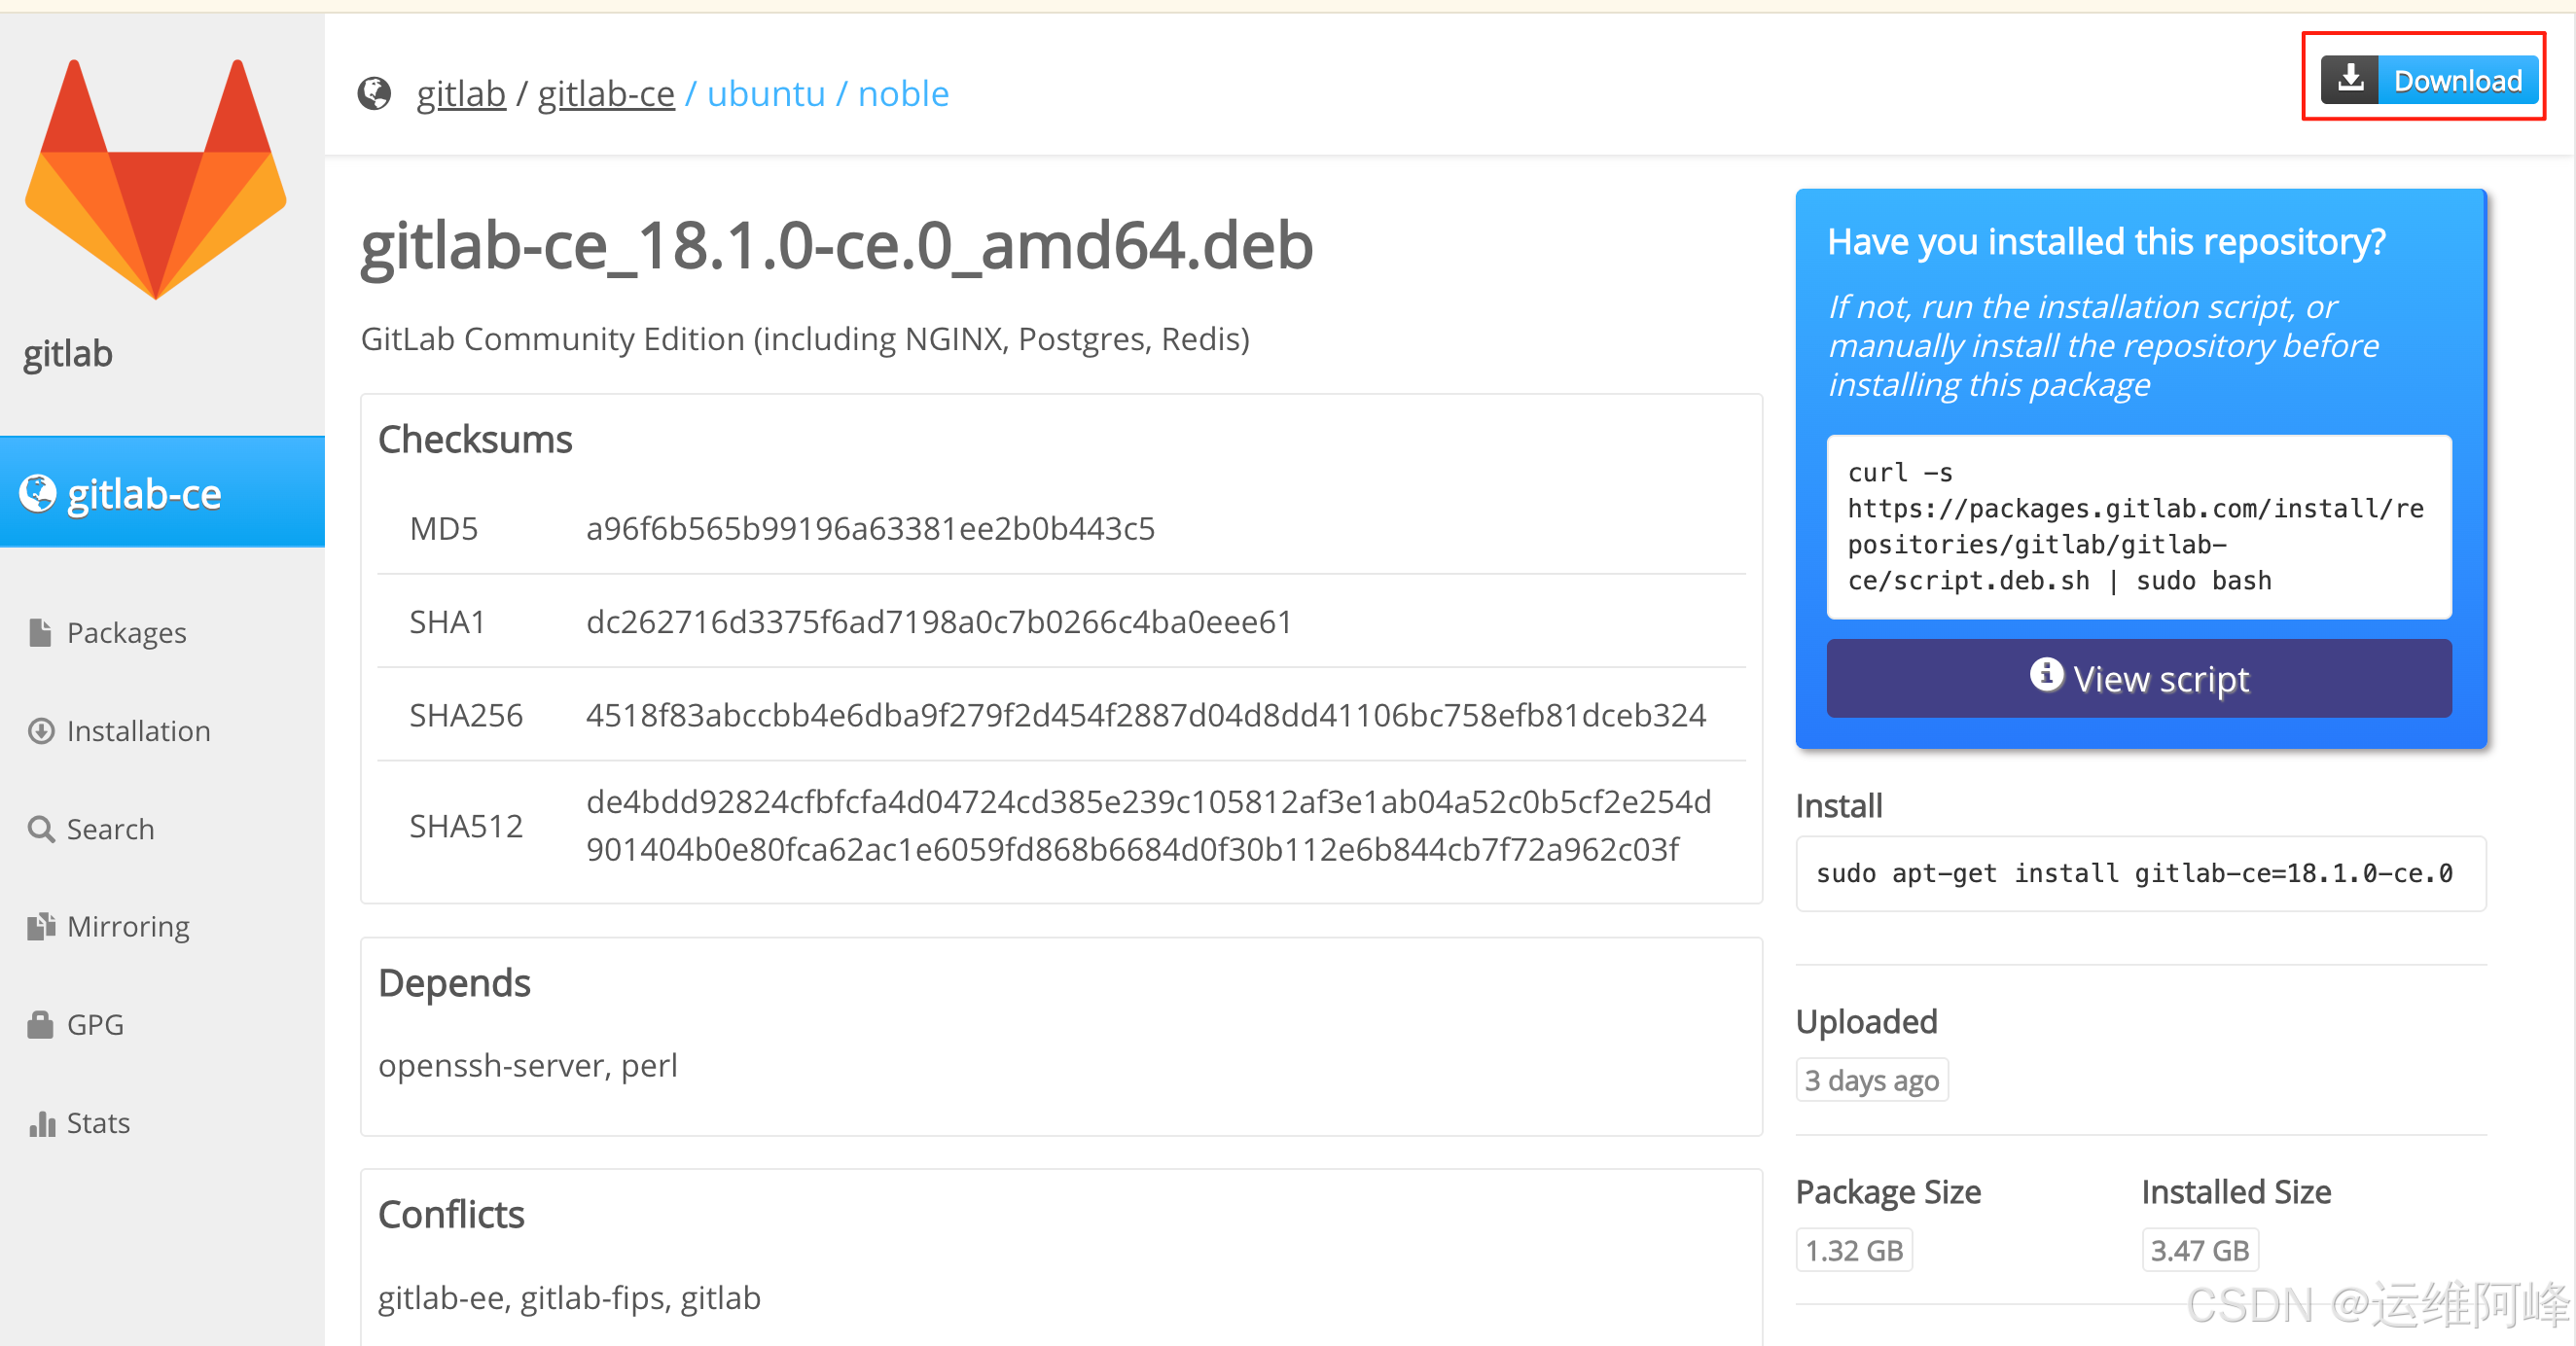2576x1346 pixels.
Task: Open Stats via the bar chart icon
Action: [41, 1123]
